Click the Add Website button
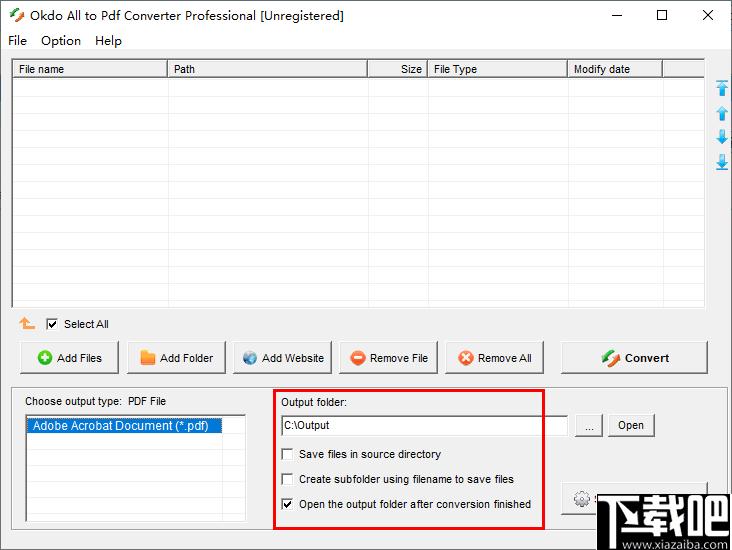 (x=282, y=358)
